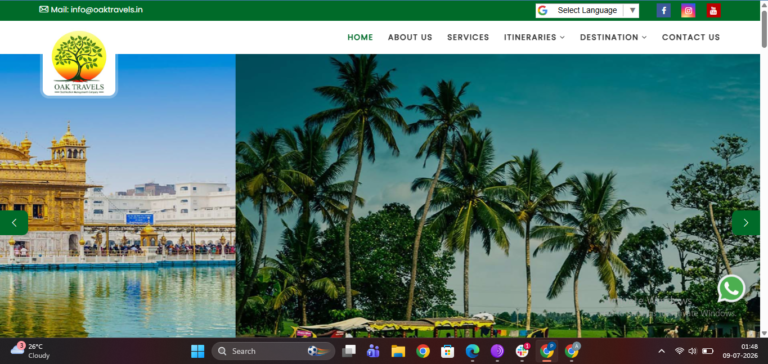The image size is (768, 364).
Task: Open Microsoft Store from taskbar
Action: click(447, 351)
